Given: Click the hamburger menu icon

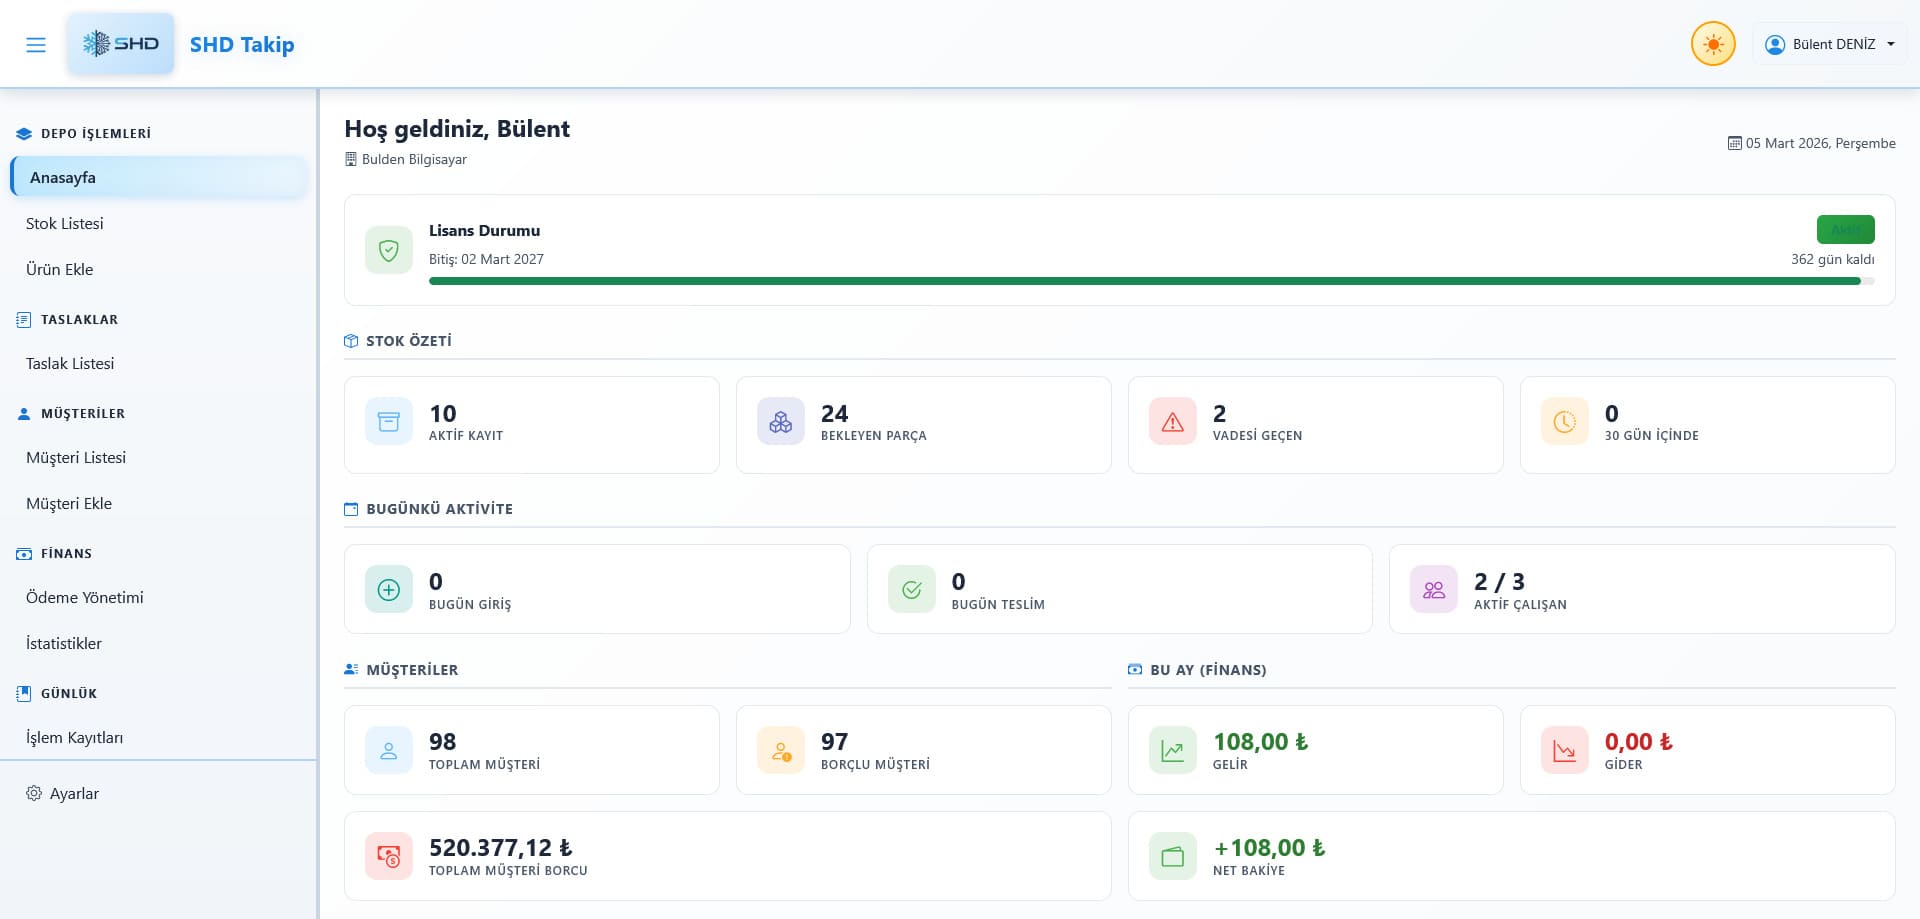Looking at the screenshot, I should tap(36, 45).
